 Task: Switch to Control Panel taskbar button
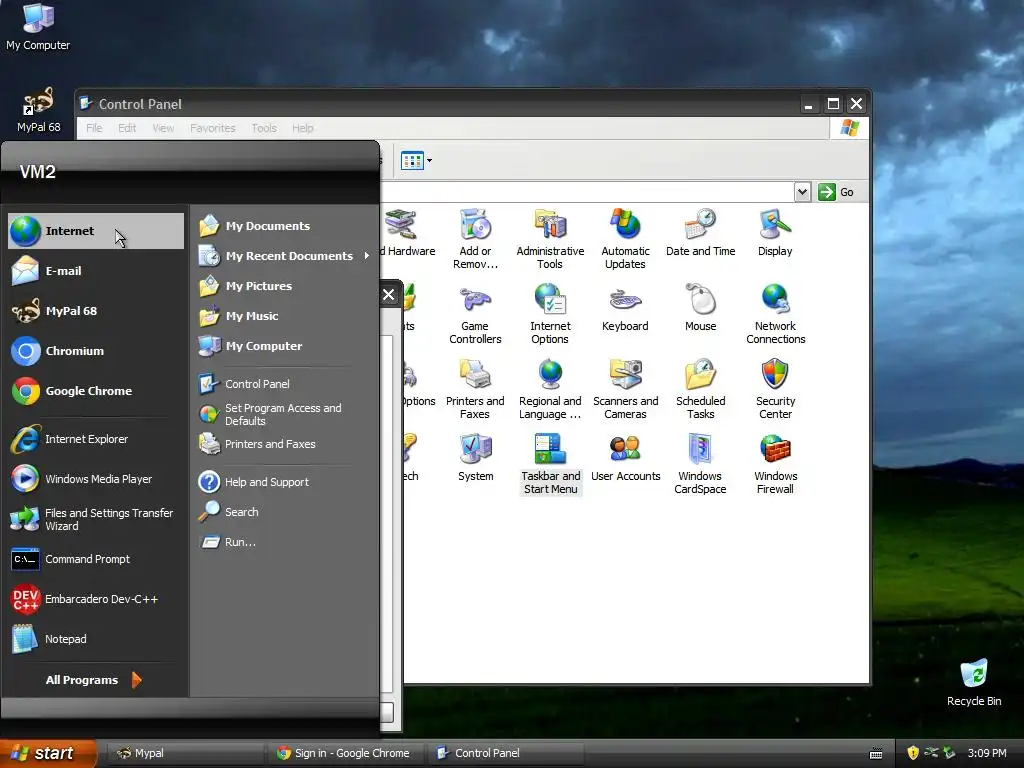[505, 753]
